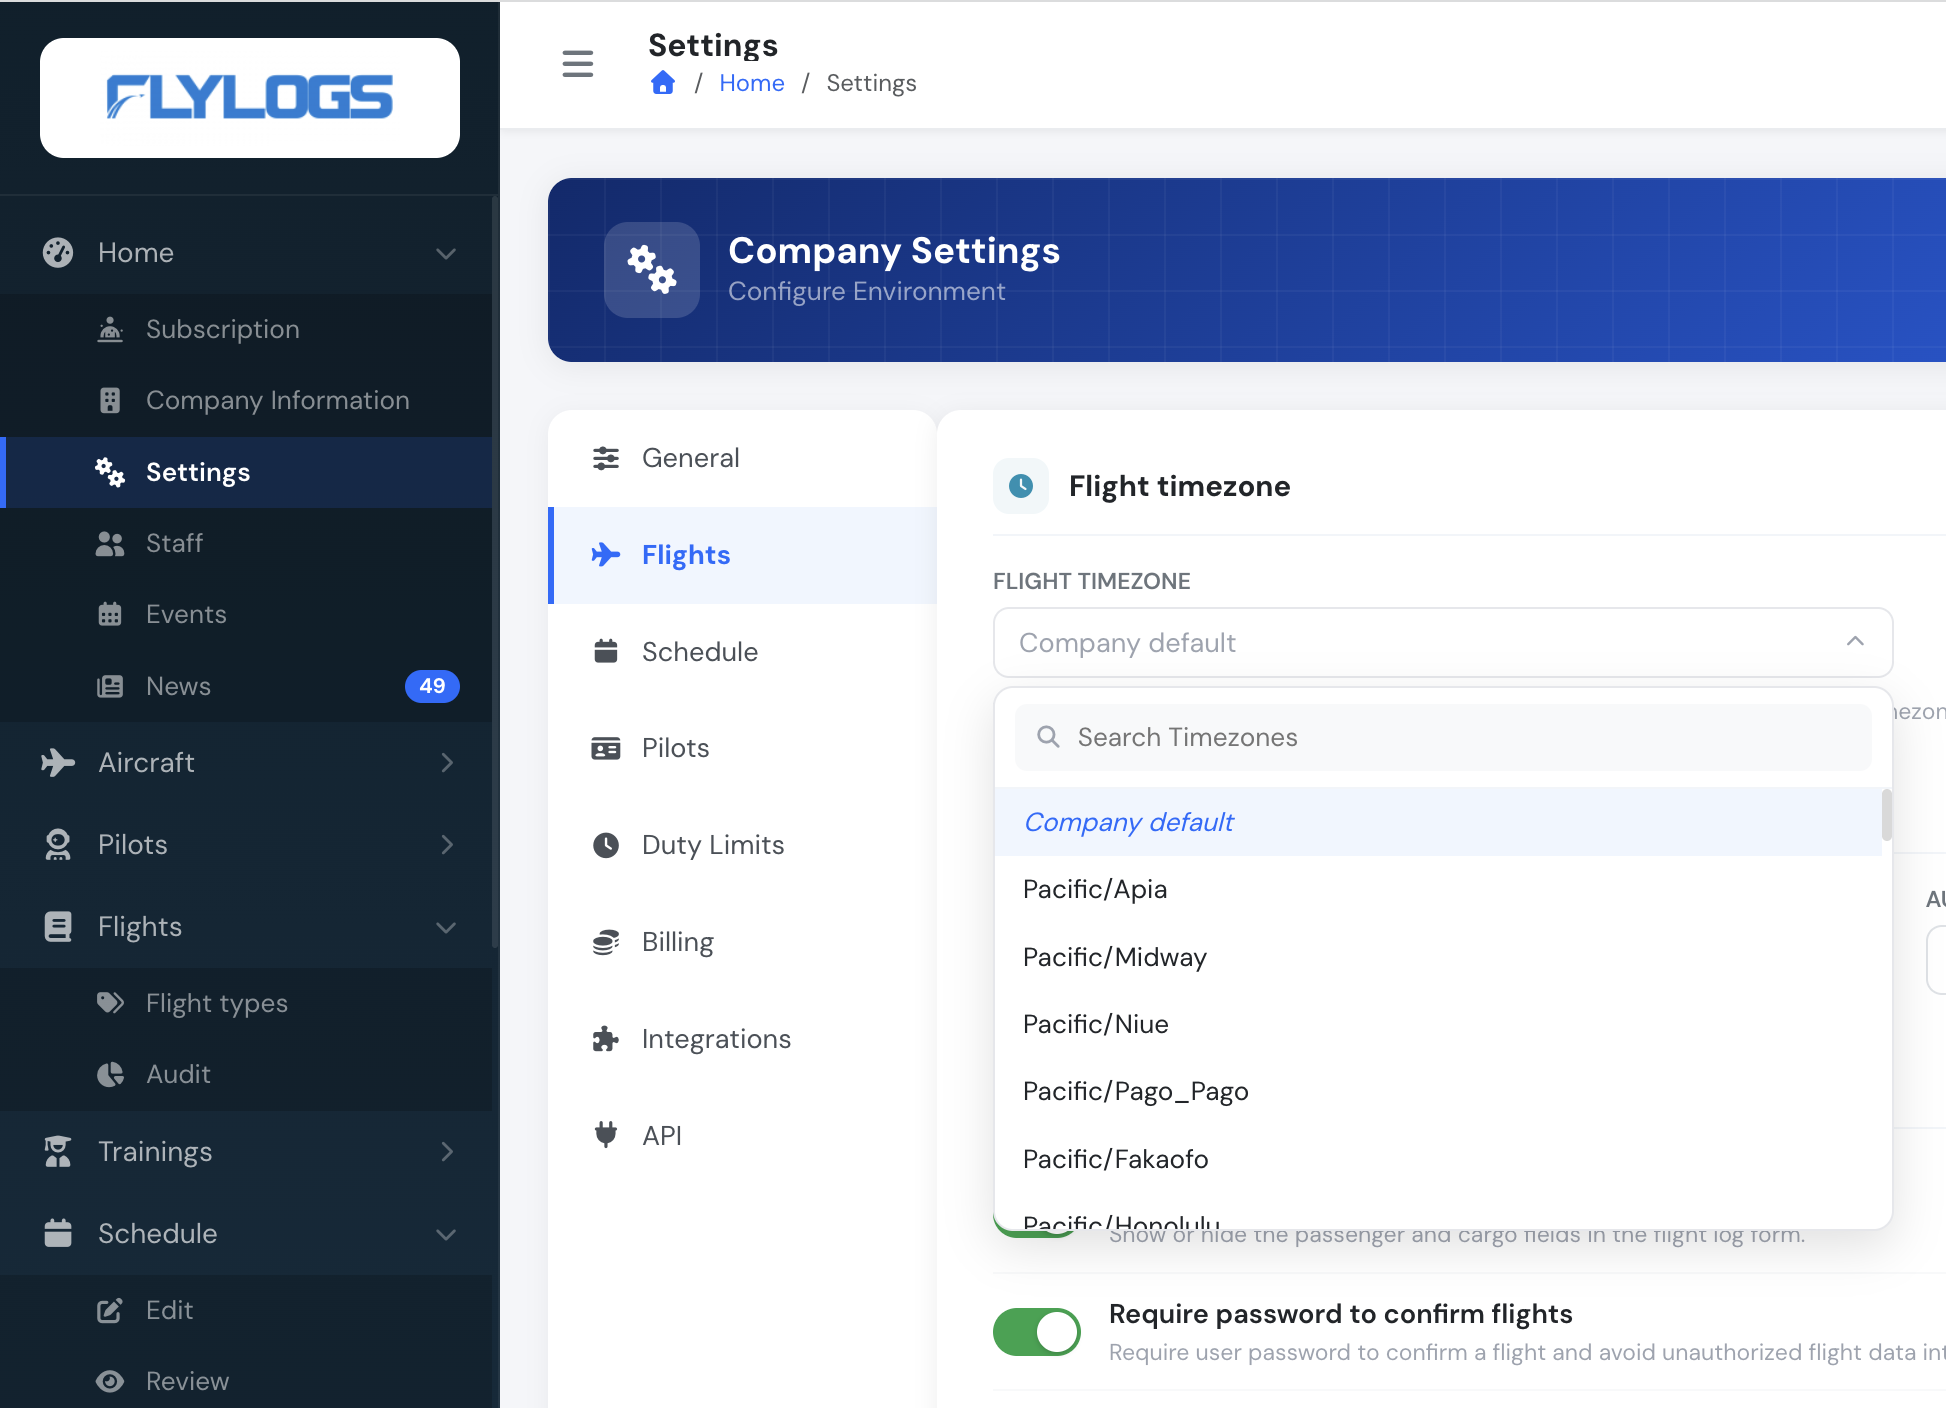
Task: Click the Search Timezones field
Action: (1443, 737)
